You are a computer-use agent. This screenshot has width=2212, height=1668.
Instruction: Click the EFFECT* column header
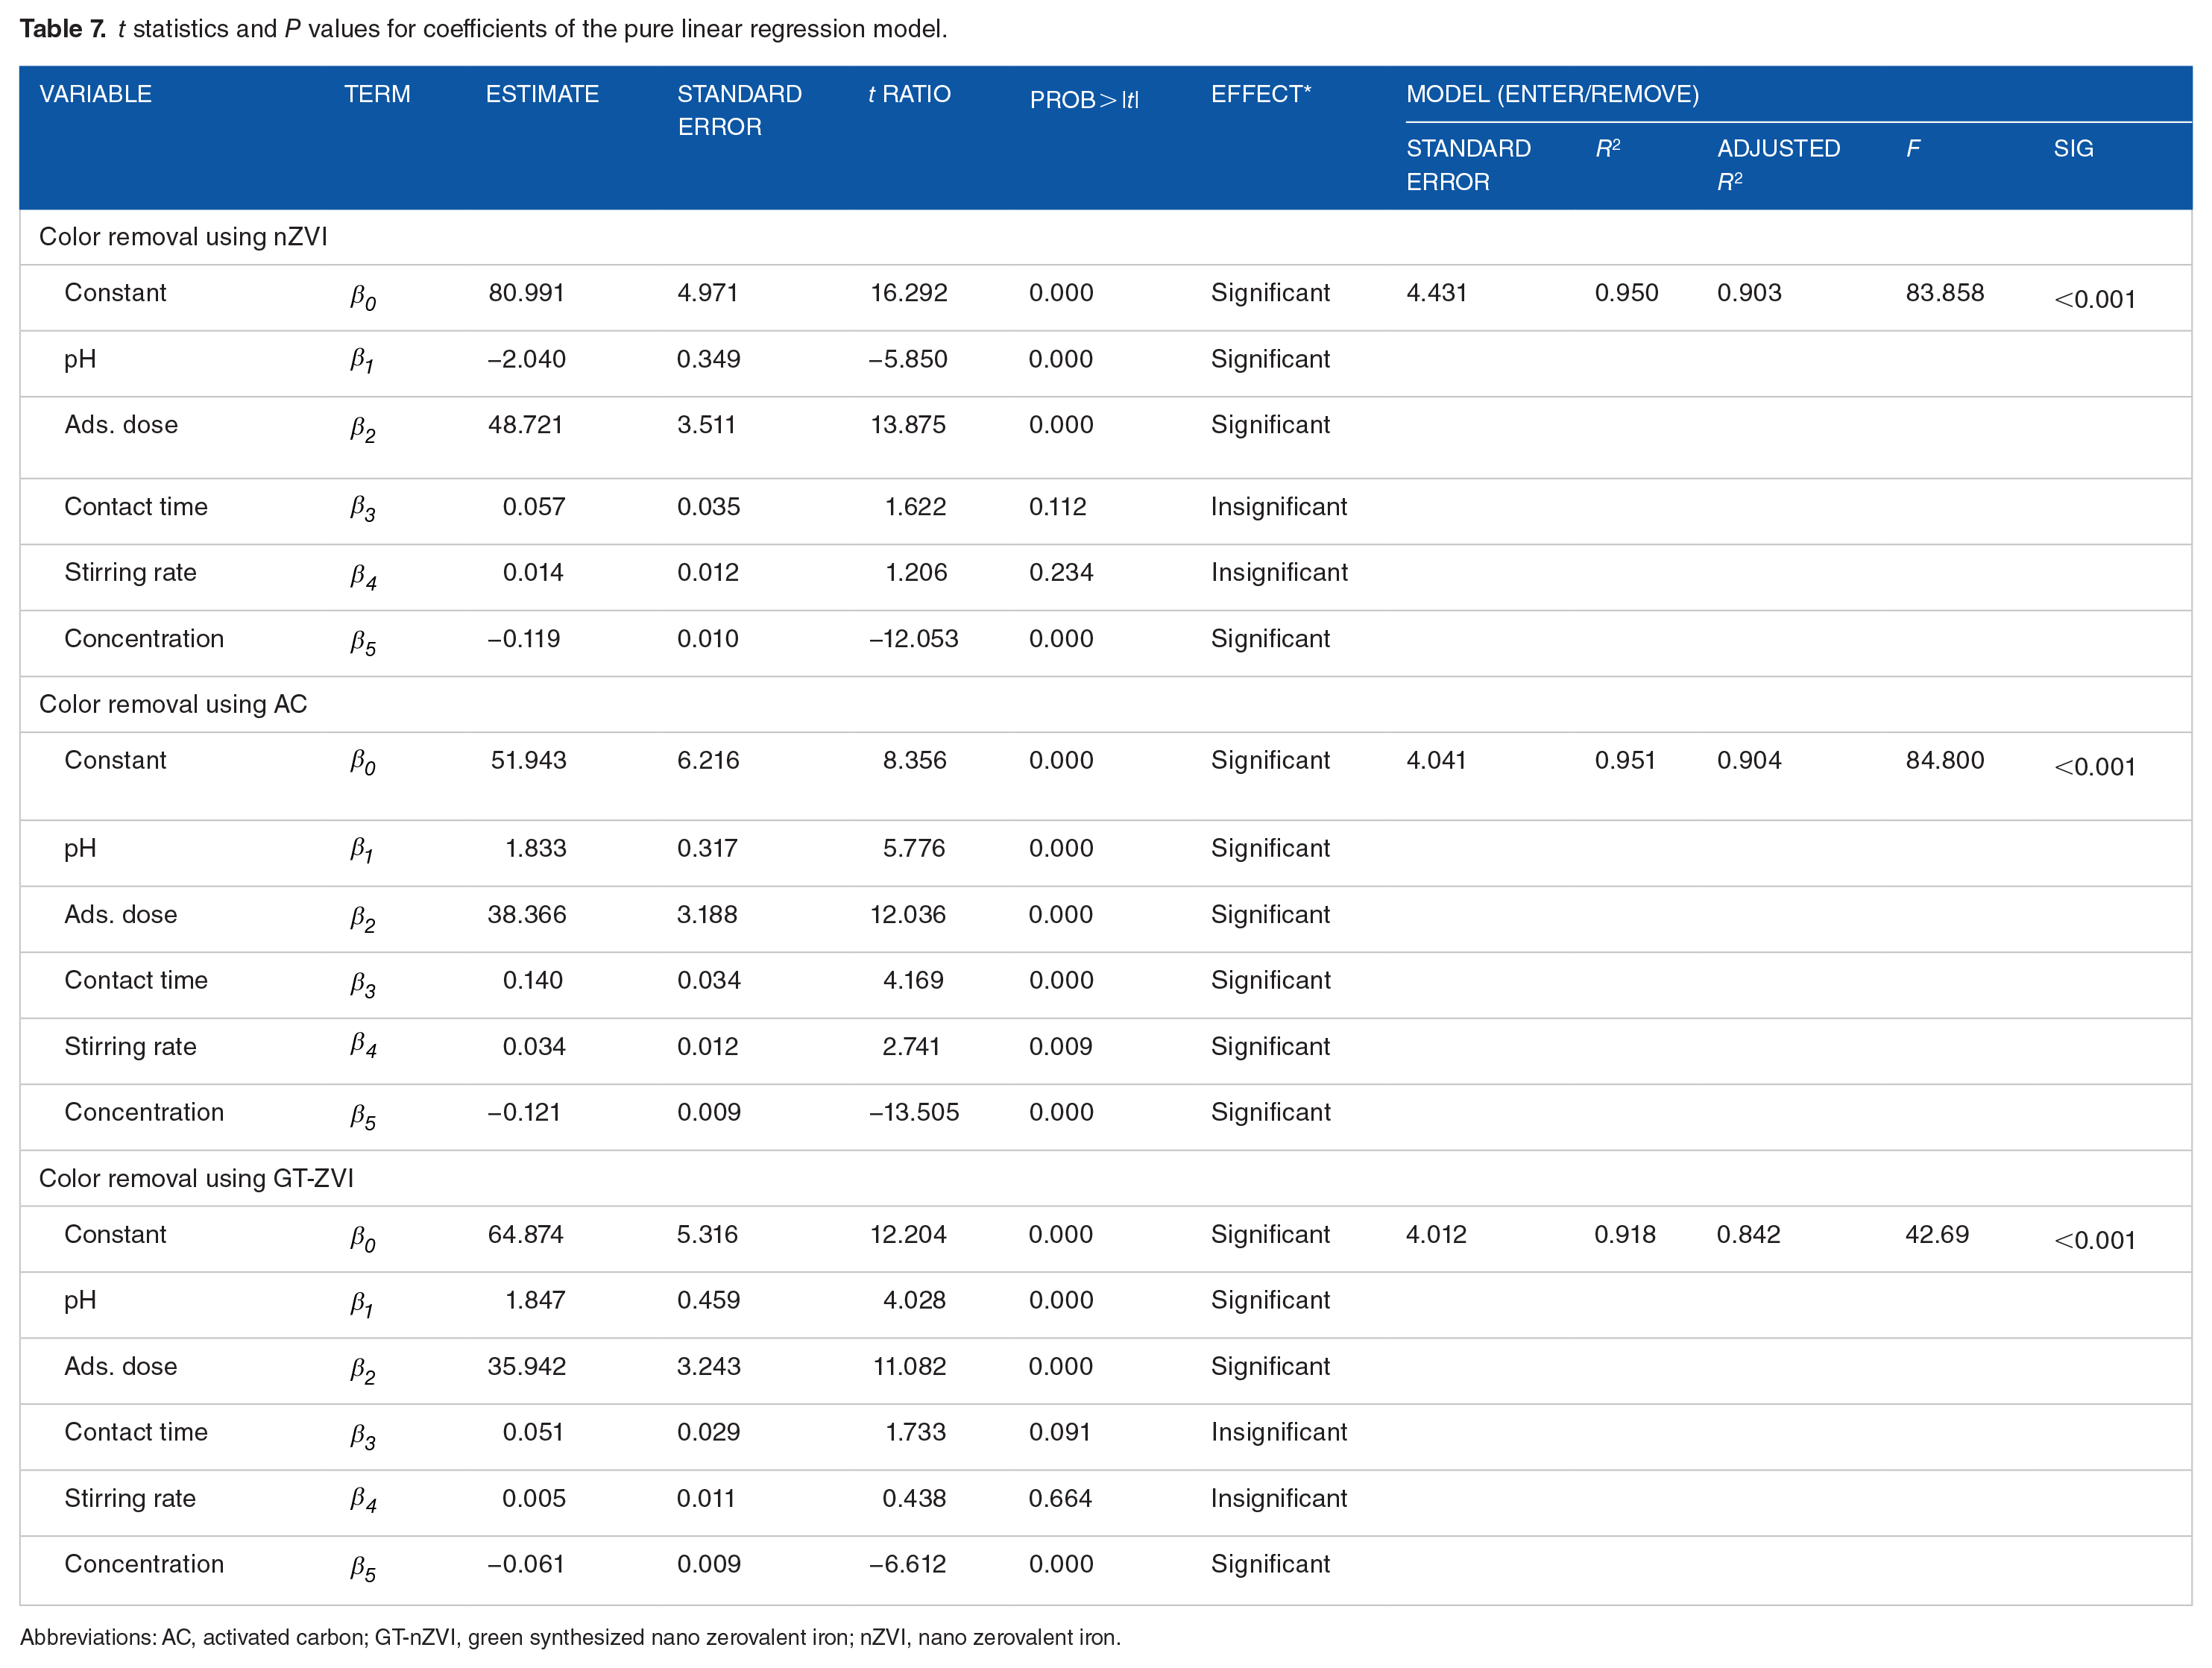pyautogui.click(x=1260, y=94)
